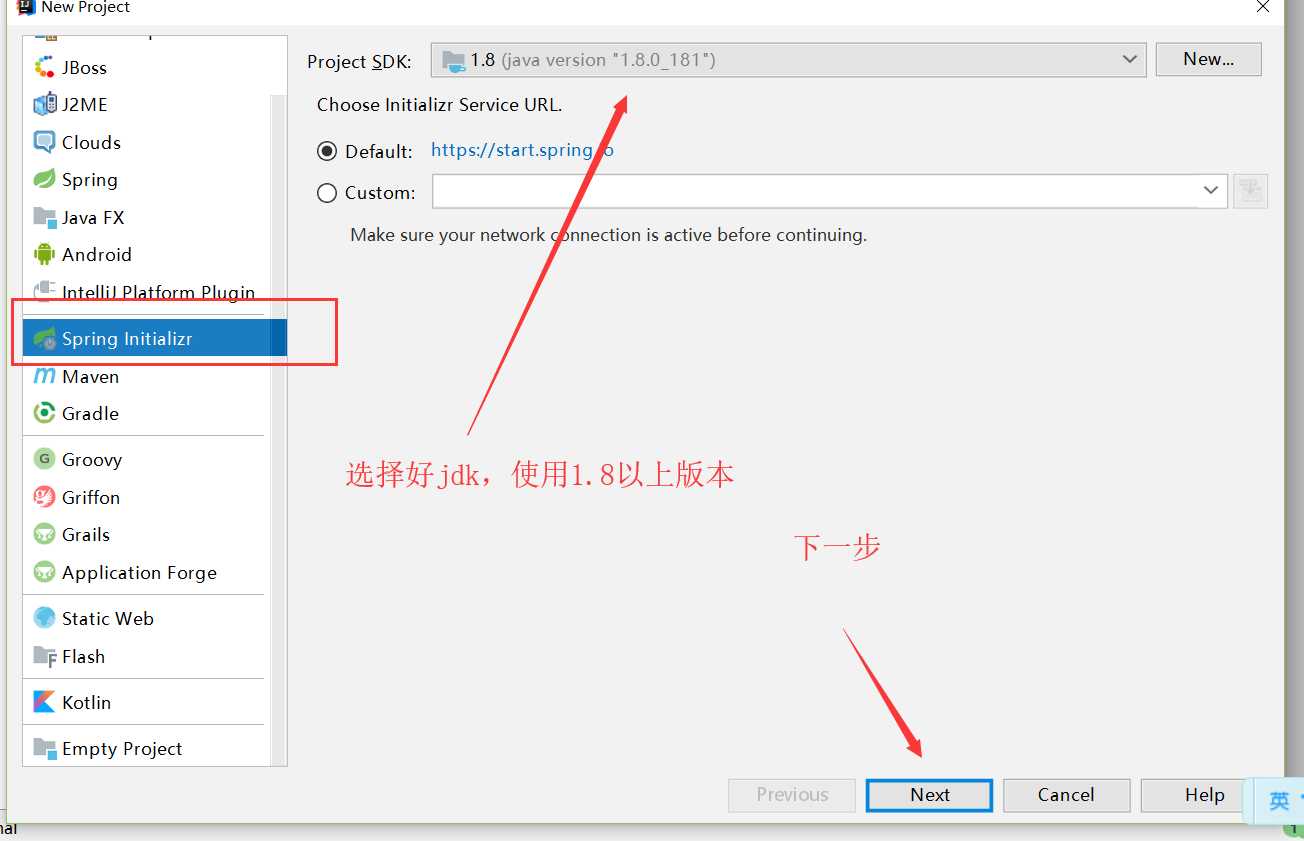Select the Spring Initializr icon
Screen dimensions: 1304x841
44,339
